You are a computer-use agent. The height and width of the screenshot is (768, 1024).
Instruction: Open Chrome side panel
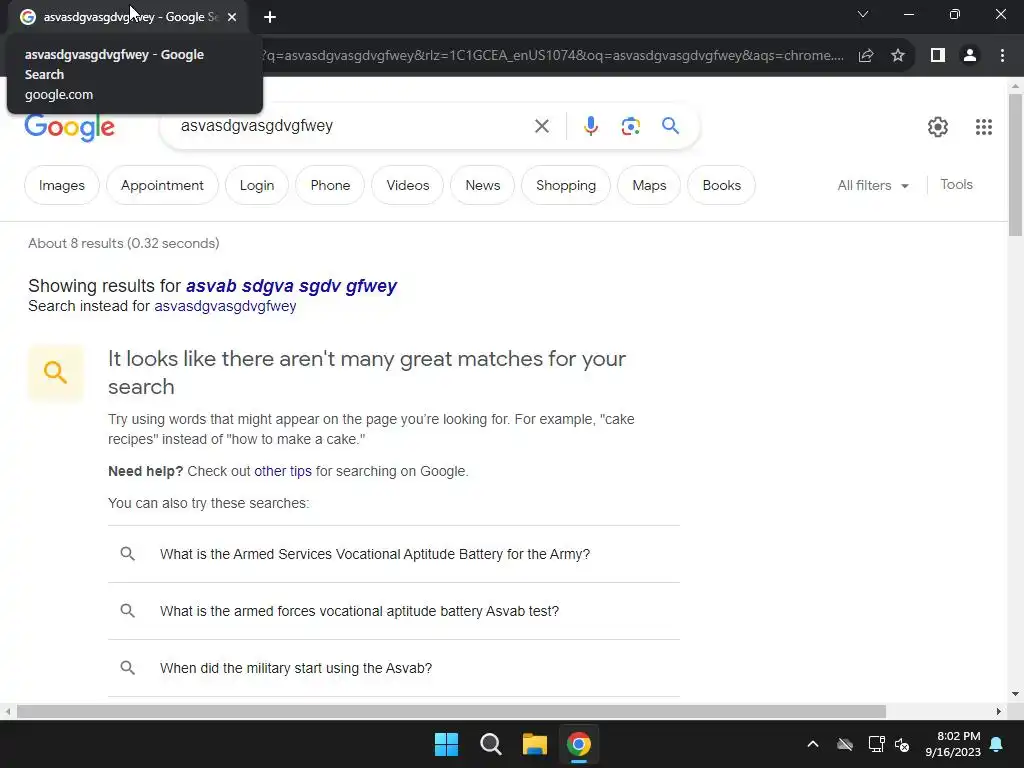(938, 56)
